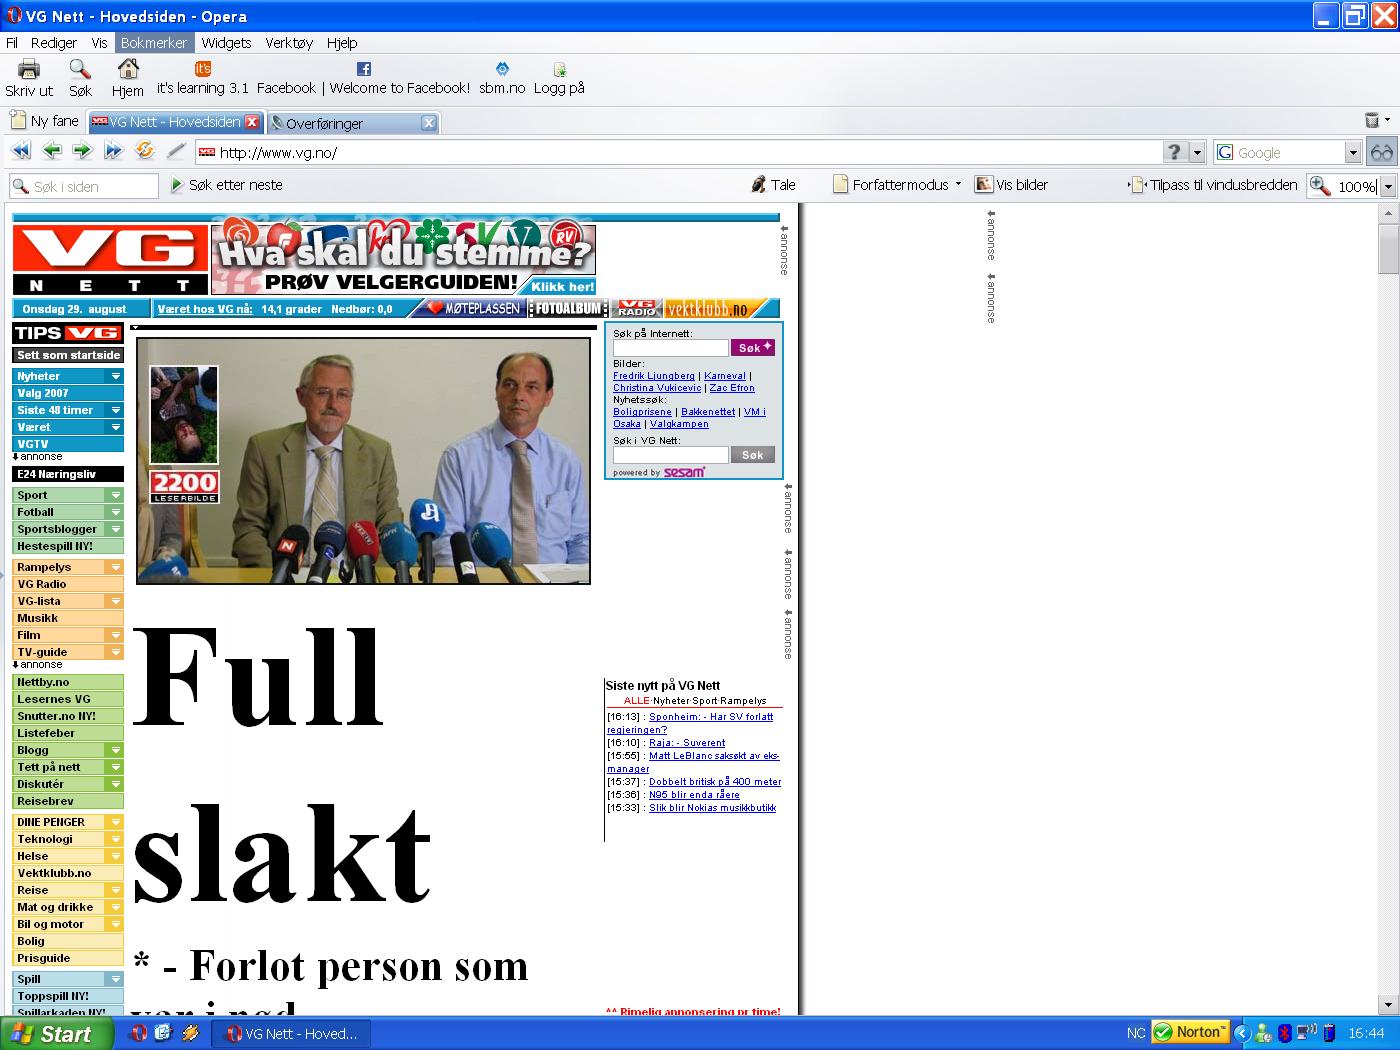Expand the Sport sidebar menu arrow

116,495
